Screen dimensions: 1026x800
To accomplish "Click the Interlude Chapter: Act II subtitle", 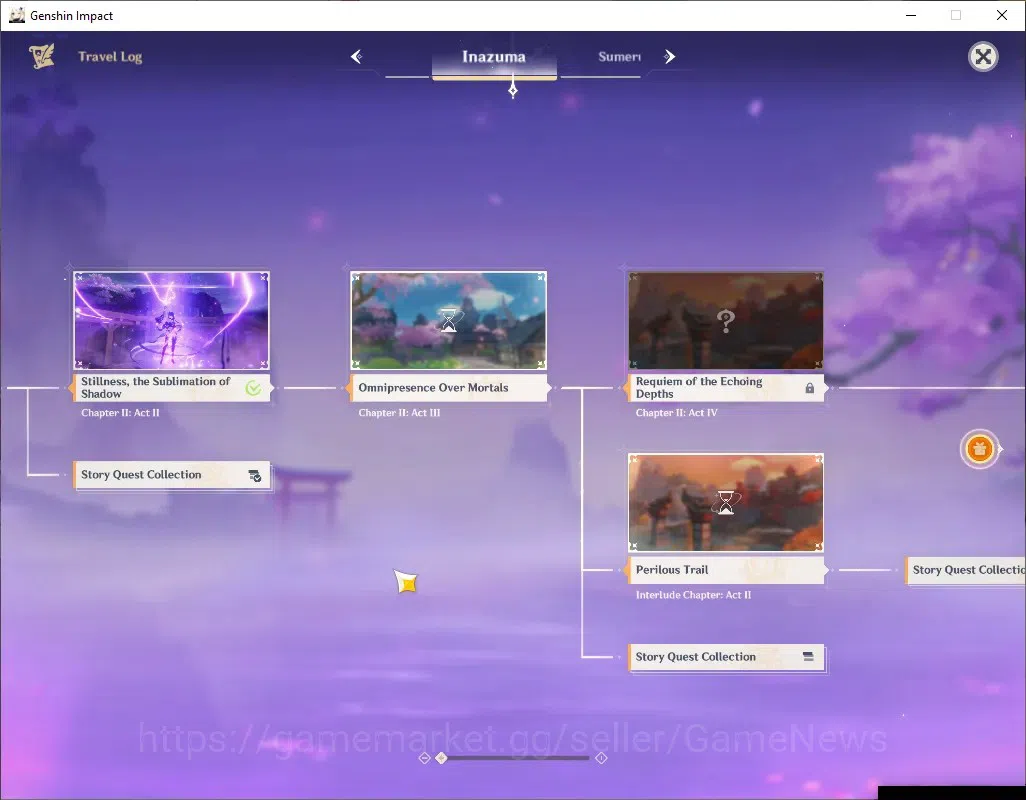I will click(x=694, y=595).
